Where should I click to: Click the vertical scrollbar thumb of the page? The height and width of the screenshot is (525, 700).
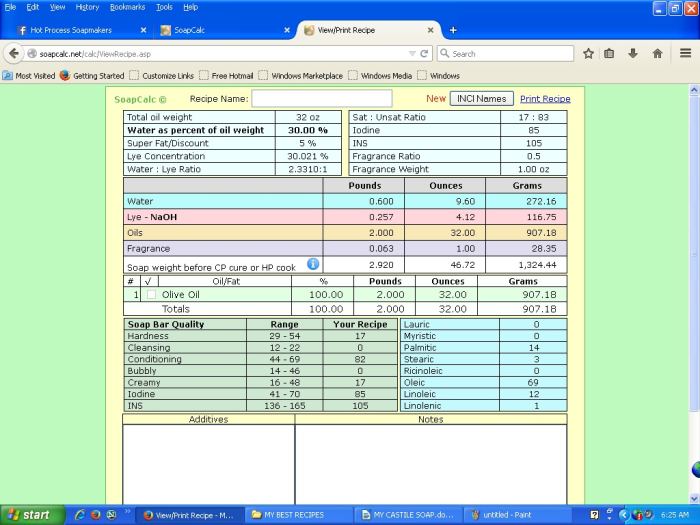(694, 252)
